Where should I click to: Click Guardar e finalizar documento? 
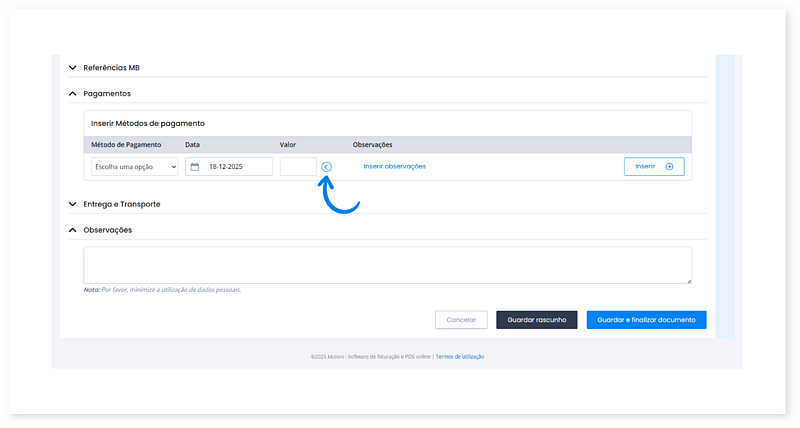(x=646, y=320)
